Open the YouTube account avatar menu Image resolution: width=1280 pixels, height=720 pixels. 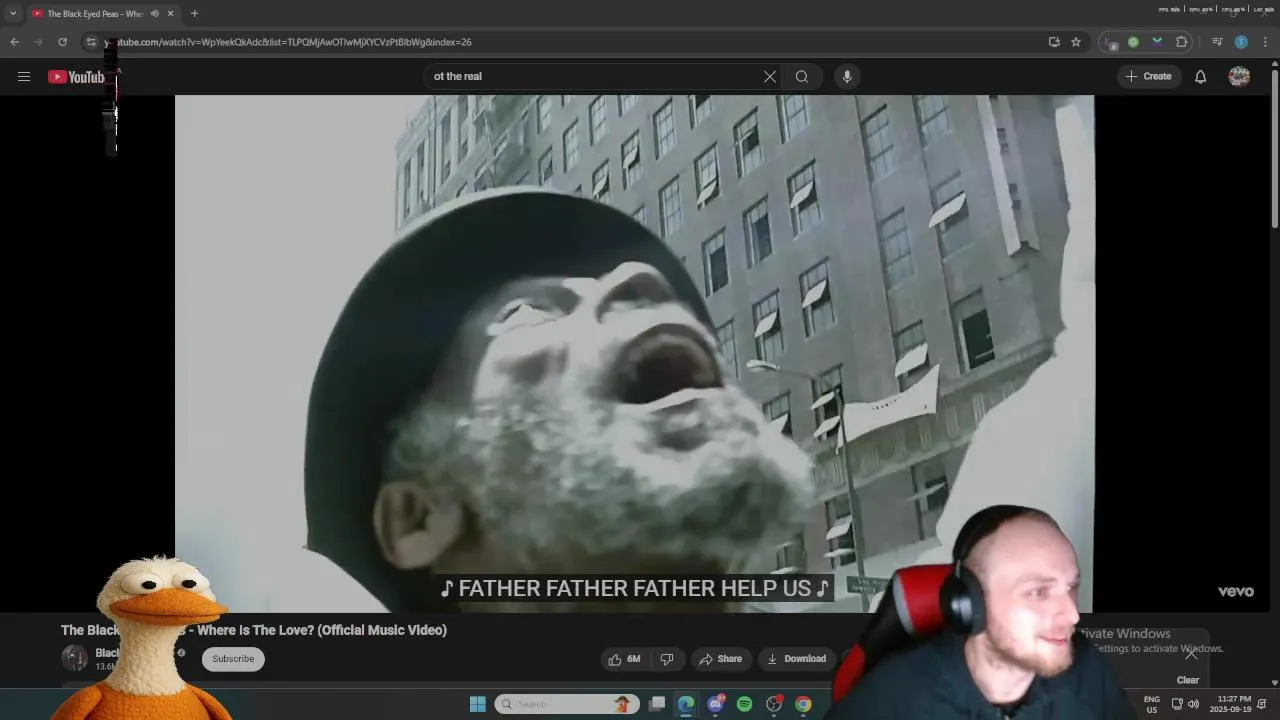(1239, 76)
